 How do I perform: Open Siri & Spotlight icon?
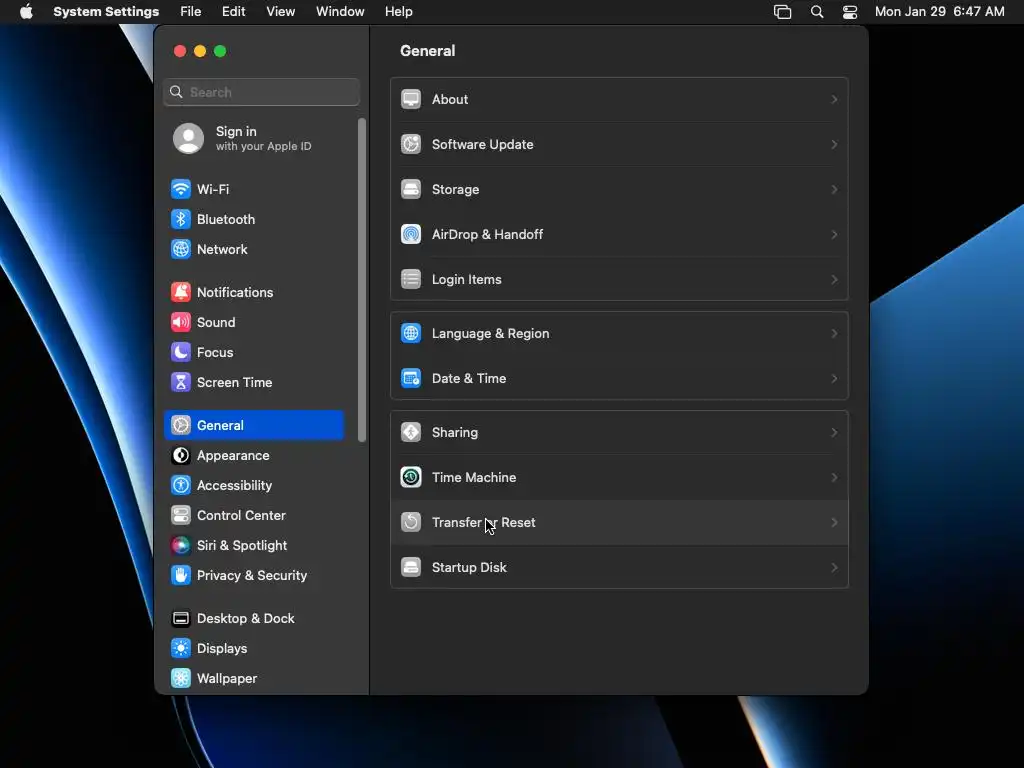(181, 546)
